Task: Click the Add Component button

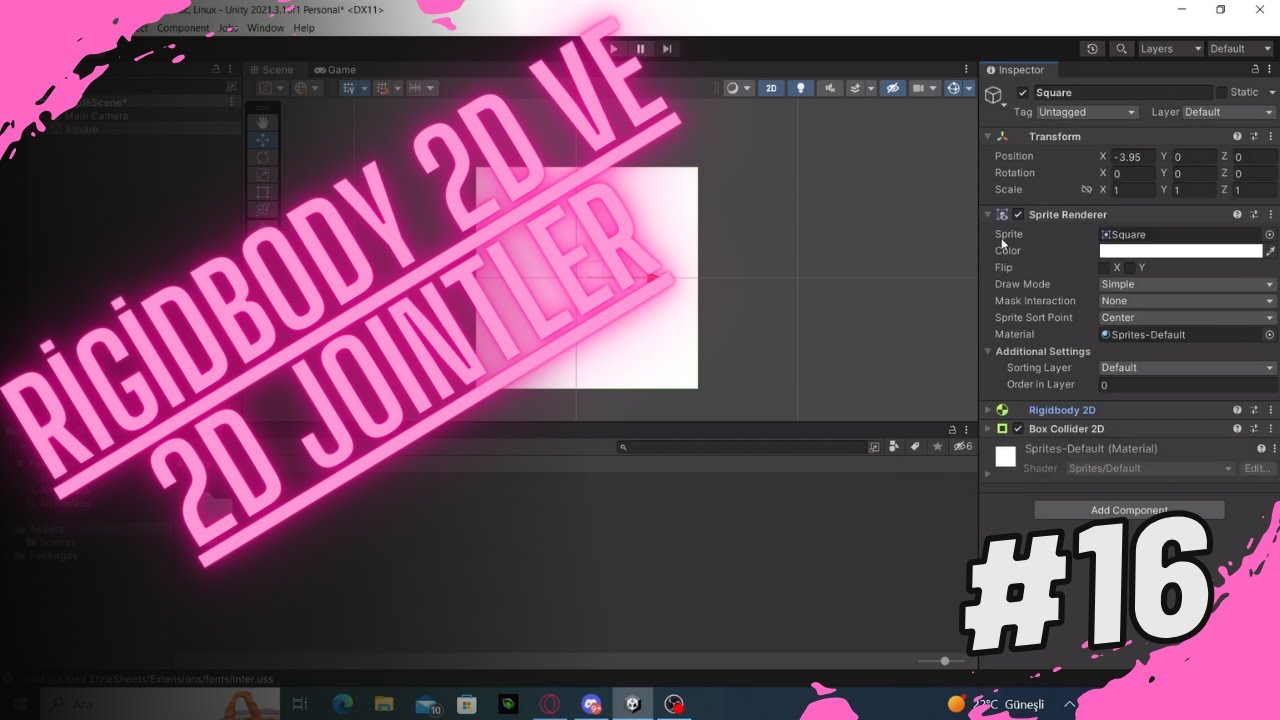Action: point(1129,510)
